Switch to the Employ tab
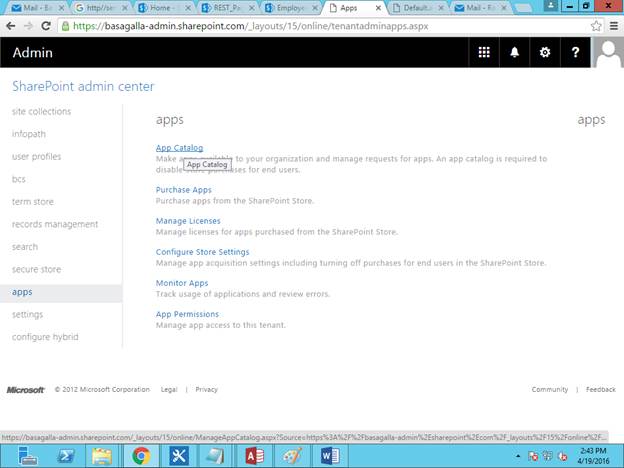 [x=292, y=8]
